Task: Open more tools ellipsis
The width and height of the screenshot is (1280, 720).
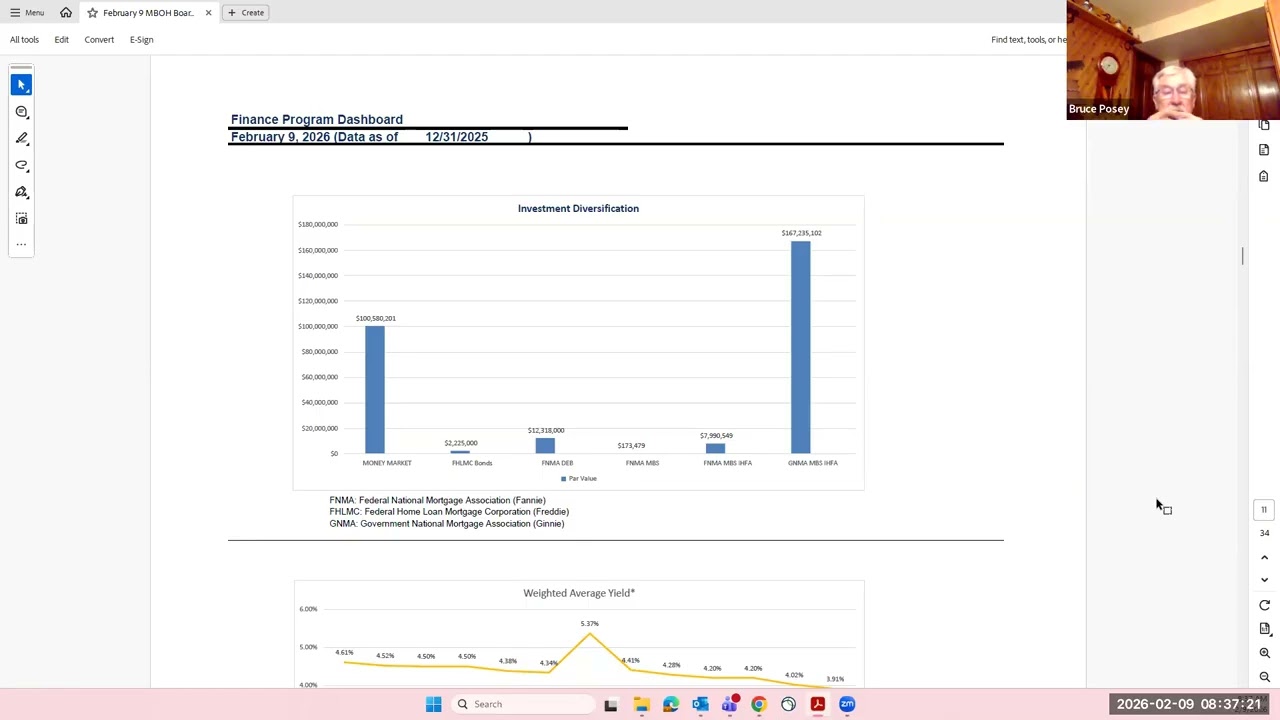Action: (x=21, y=244)
